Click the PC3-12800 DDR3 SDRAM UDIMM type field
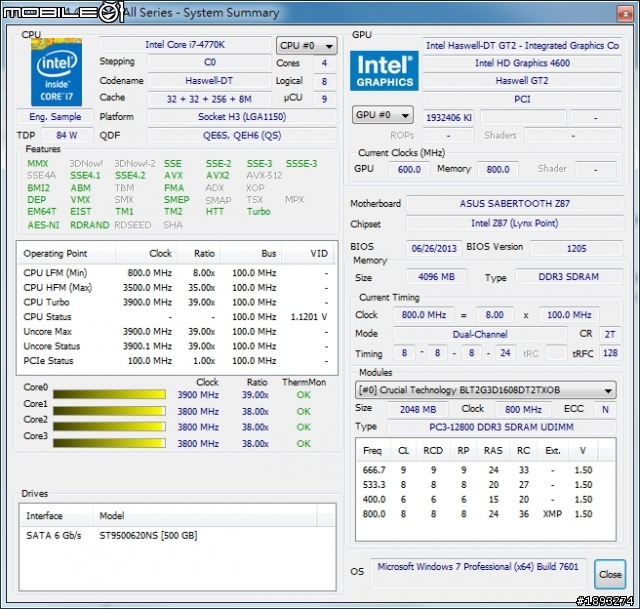Viewport: 640px width, 609px height. point(501,427)
